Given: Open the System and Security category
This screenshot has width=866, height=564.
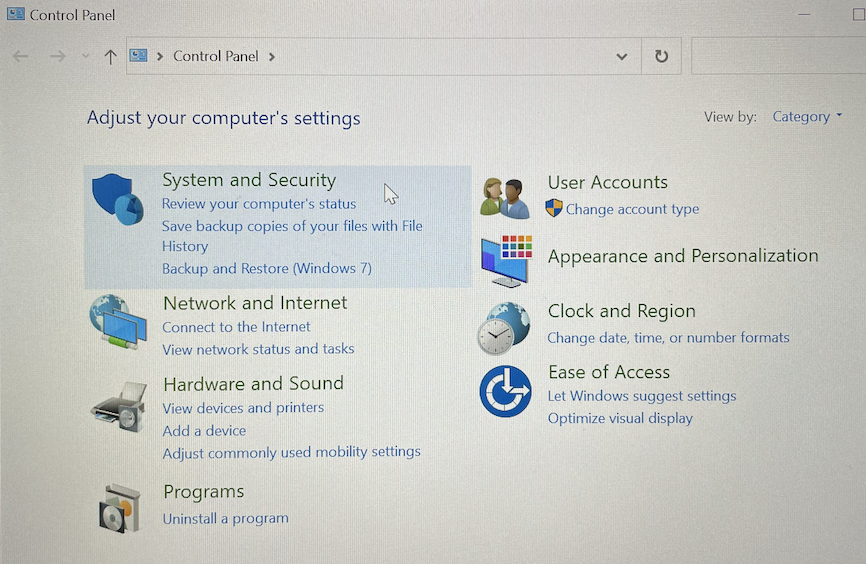Looking at the screenshot, I should coord(249,180).
